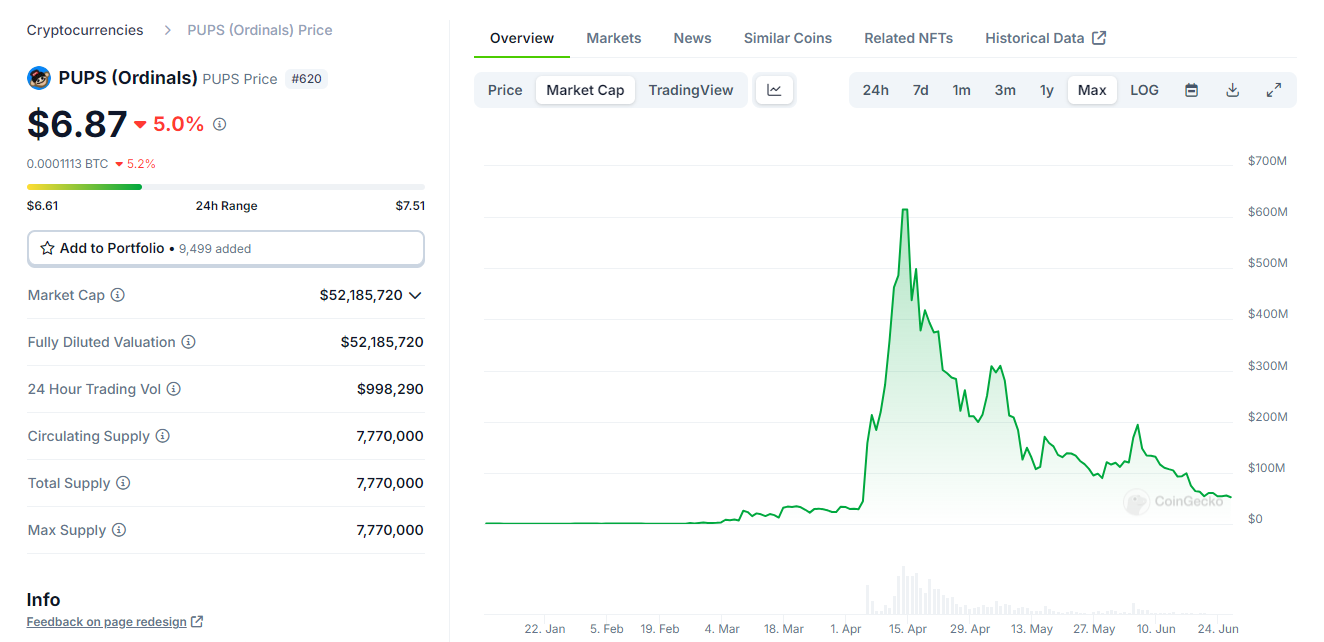Click the PUPS coin logo icon
The image size is (1324, 642).
click(x=39, y=78)
